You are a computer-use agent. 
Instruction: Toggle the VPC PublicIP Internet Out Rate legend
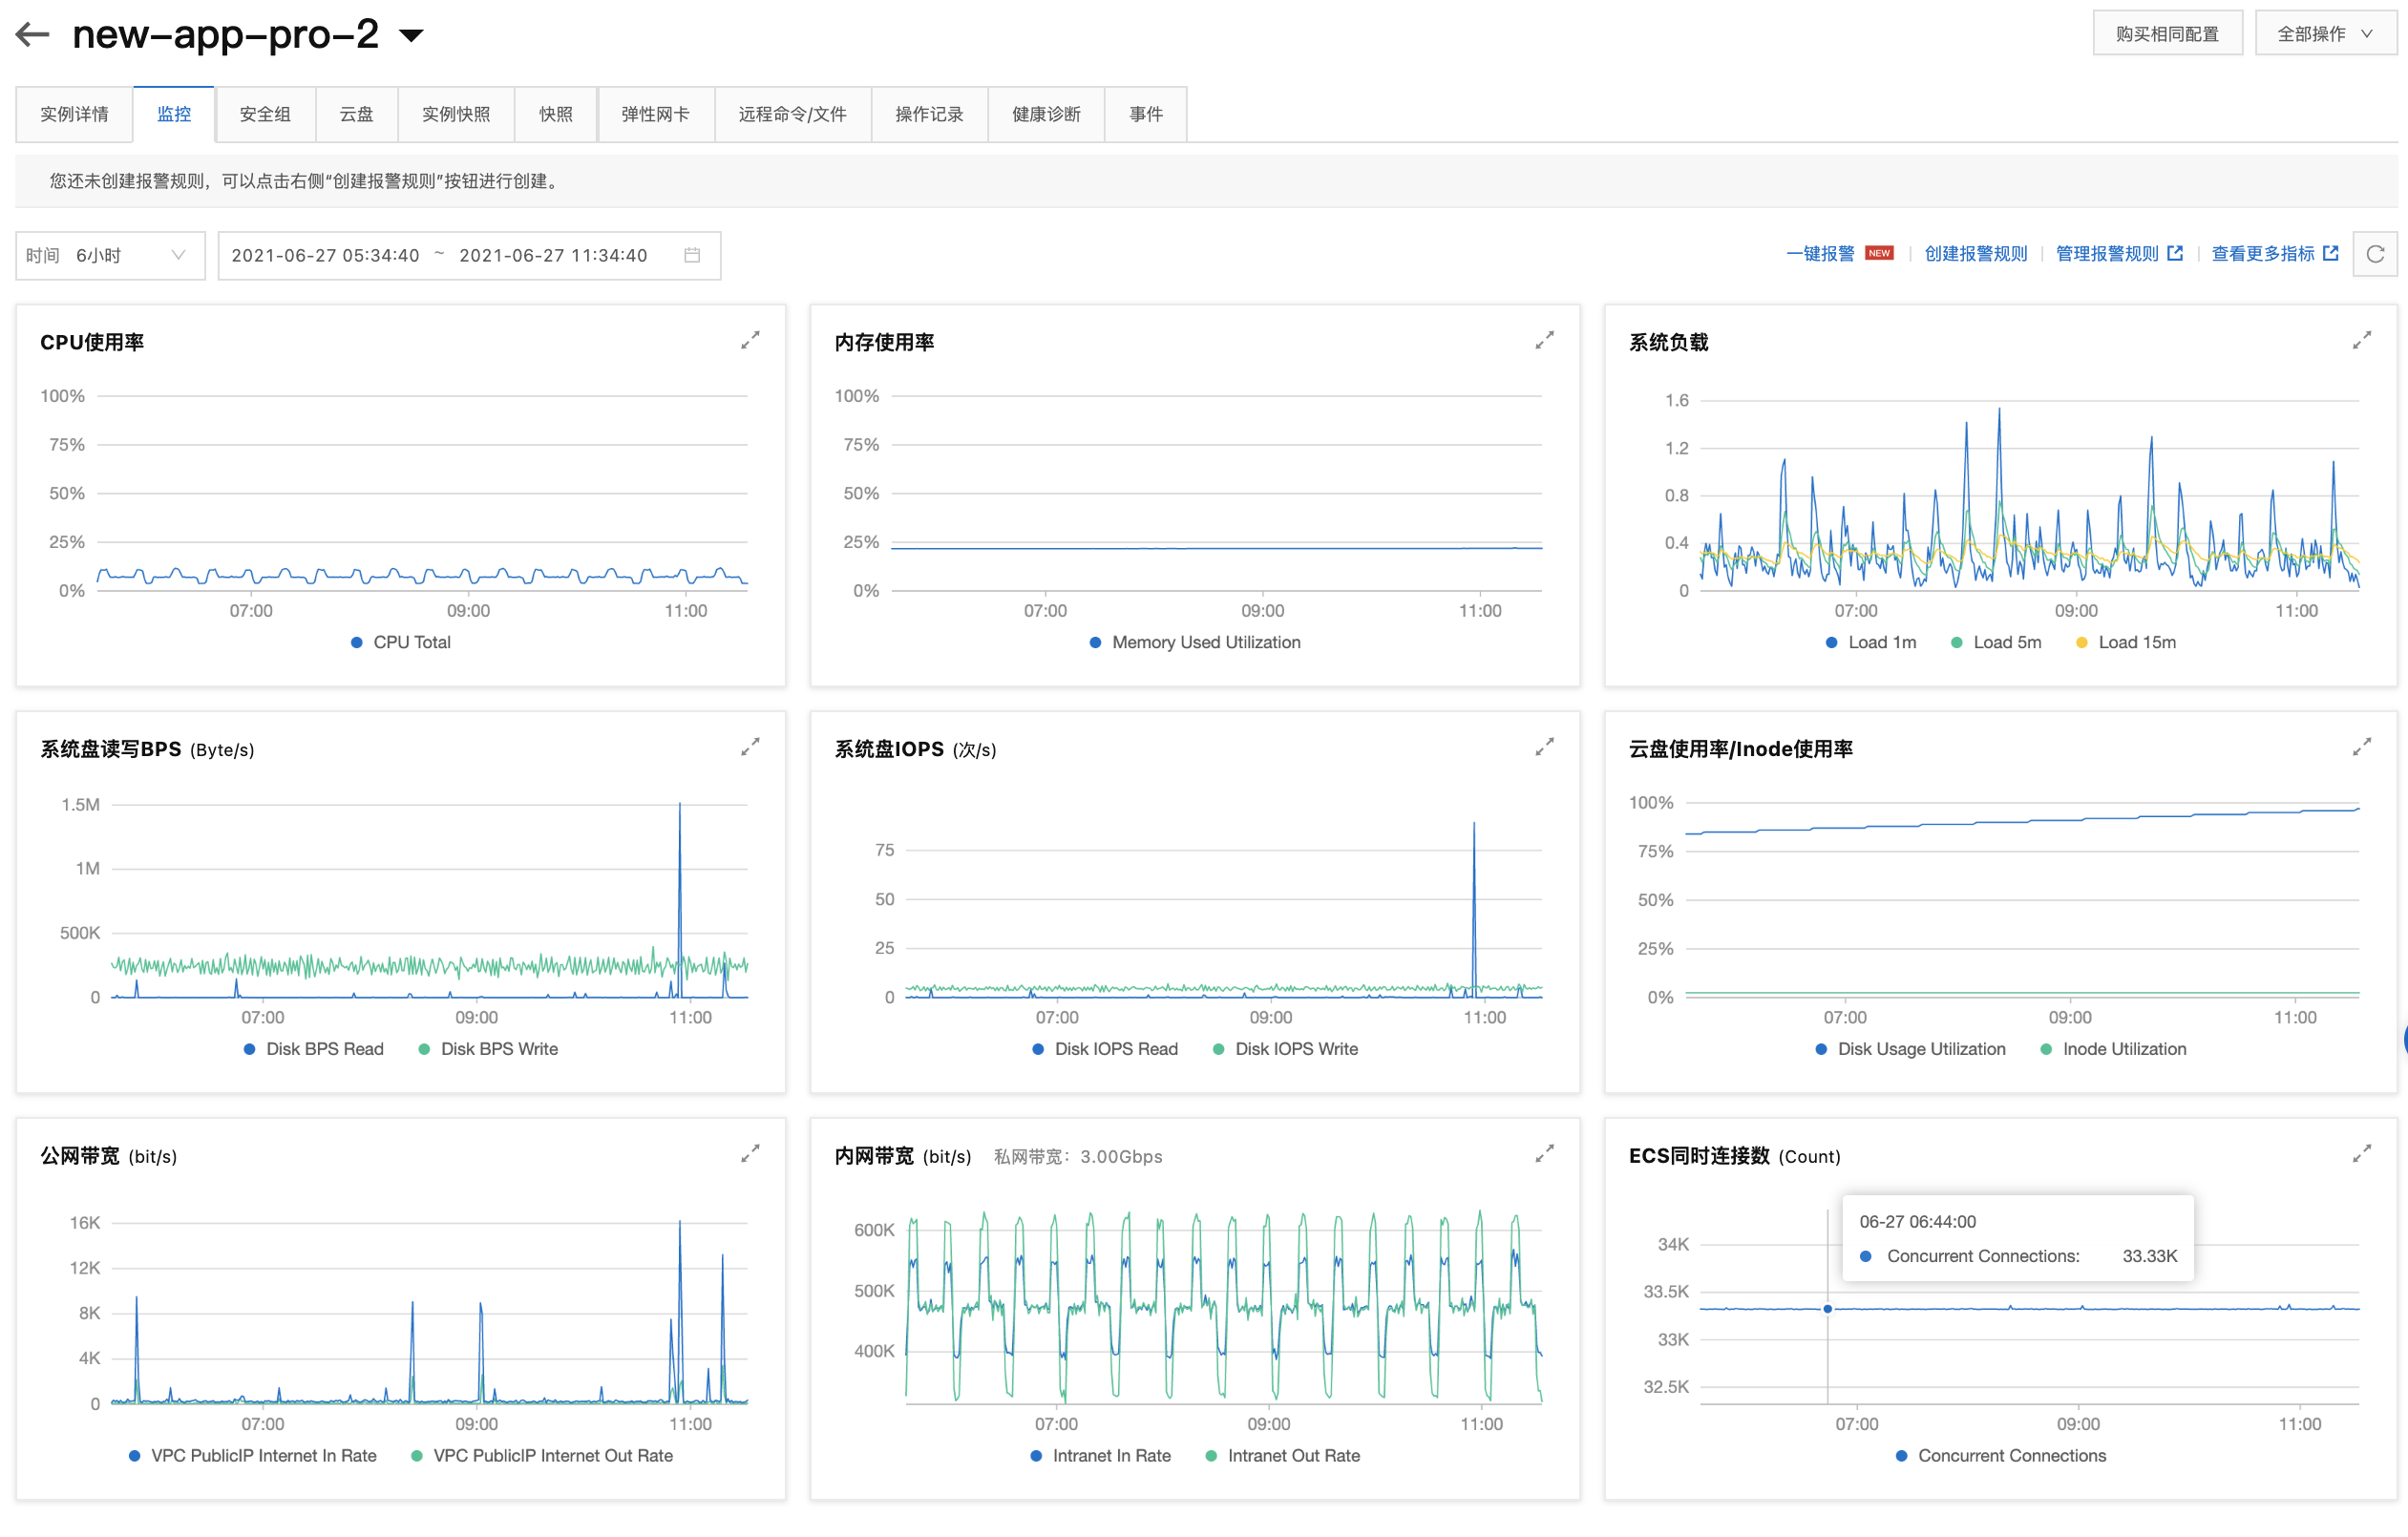click(542, 1455)
